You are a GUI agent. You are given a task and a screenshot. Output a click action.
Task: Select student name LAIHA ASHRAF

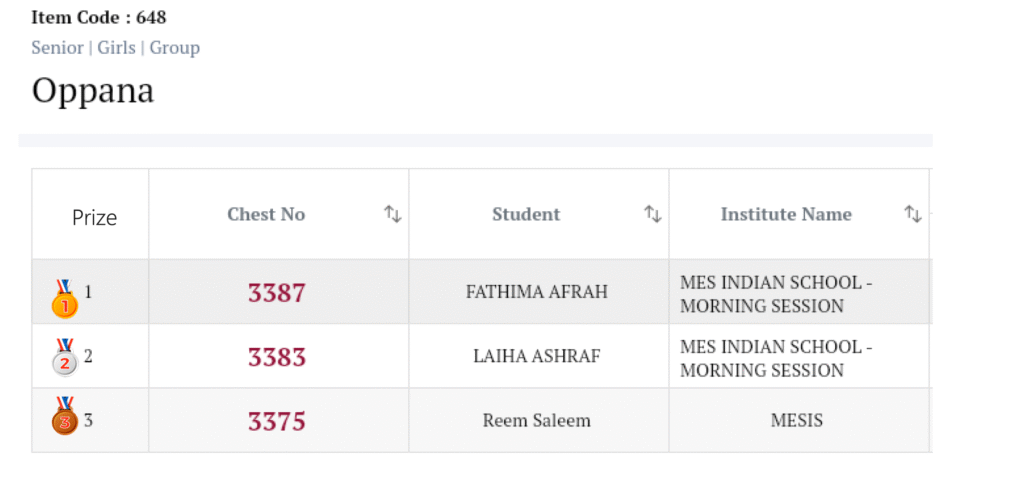click(x=537, y=356)
